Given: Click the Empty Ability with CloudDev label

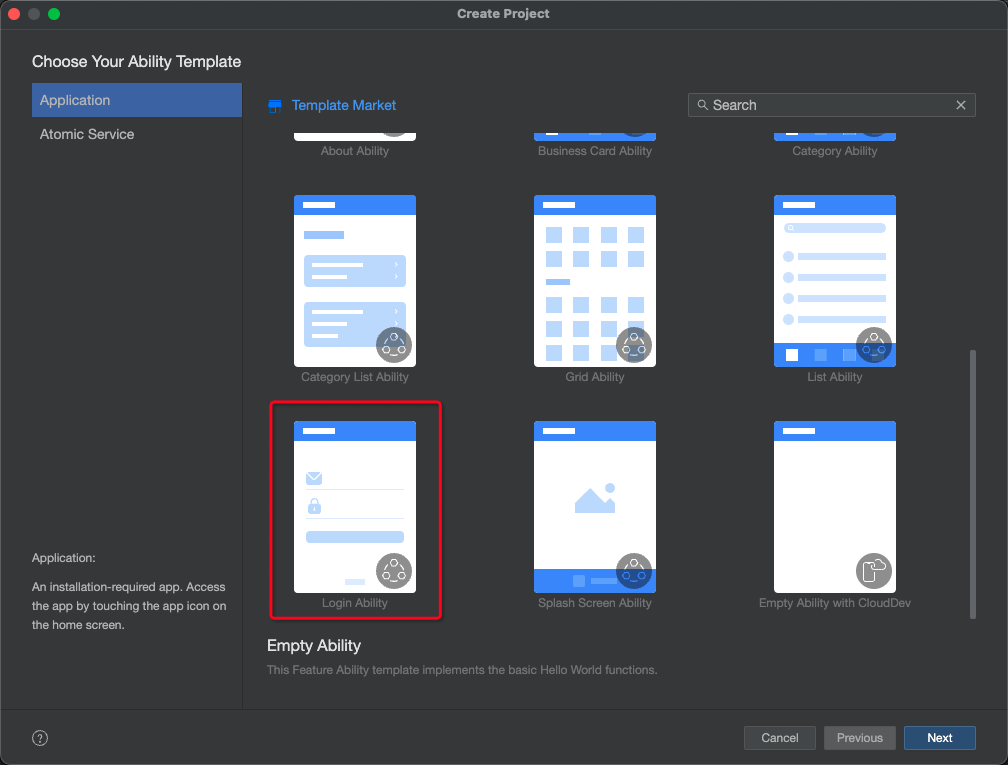Looking at the screenshot, I should (x=834, y=603).
